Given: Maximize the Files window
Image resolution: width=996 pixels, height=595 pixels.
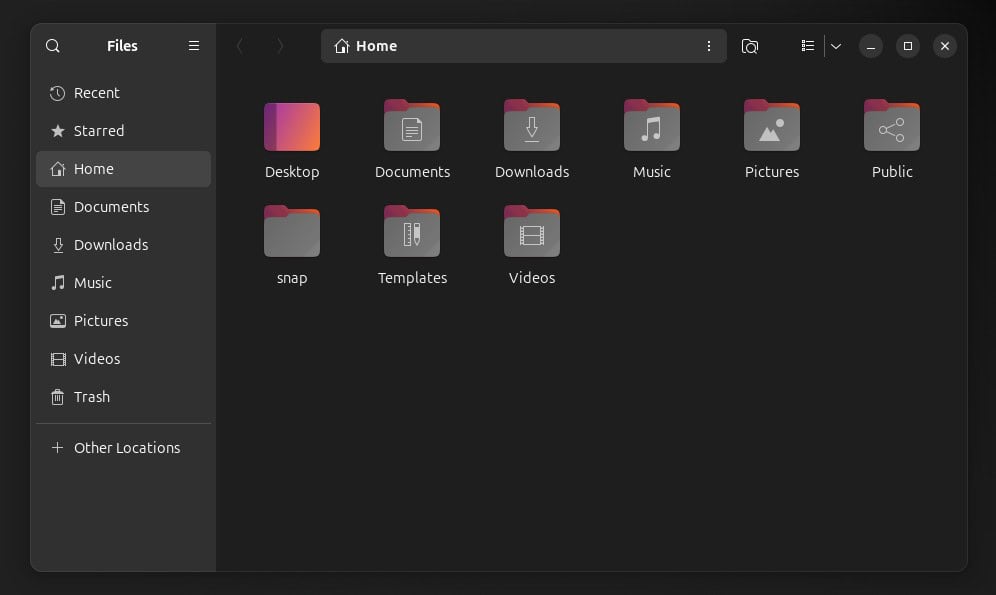Looking at the screenshot, I should tap(908, 46).
